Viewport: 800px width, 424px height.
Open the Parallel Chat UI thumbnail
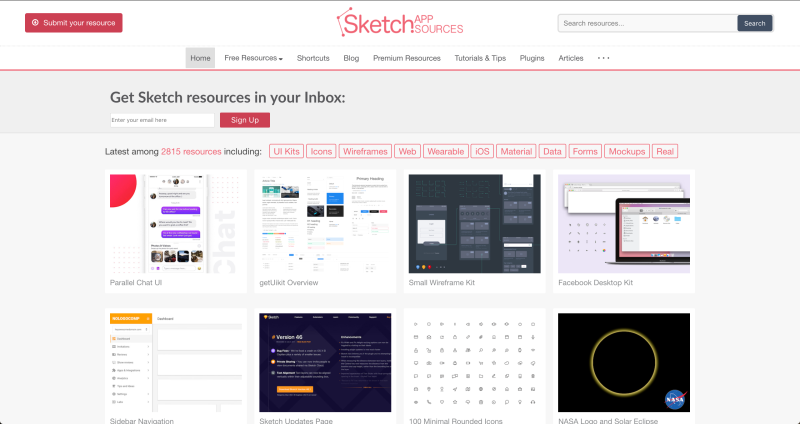tap(176, 223)
